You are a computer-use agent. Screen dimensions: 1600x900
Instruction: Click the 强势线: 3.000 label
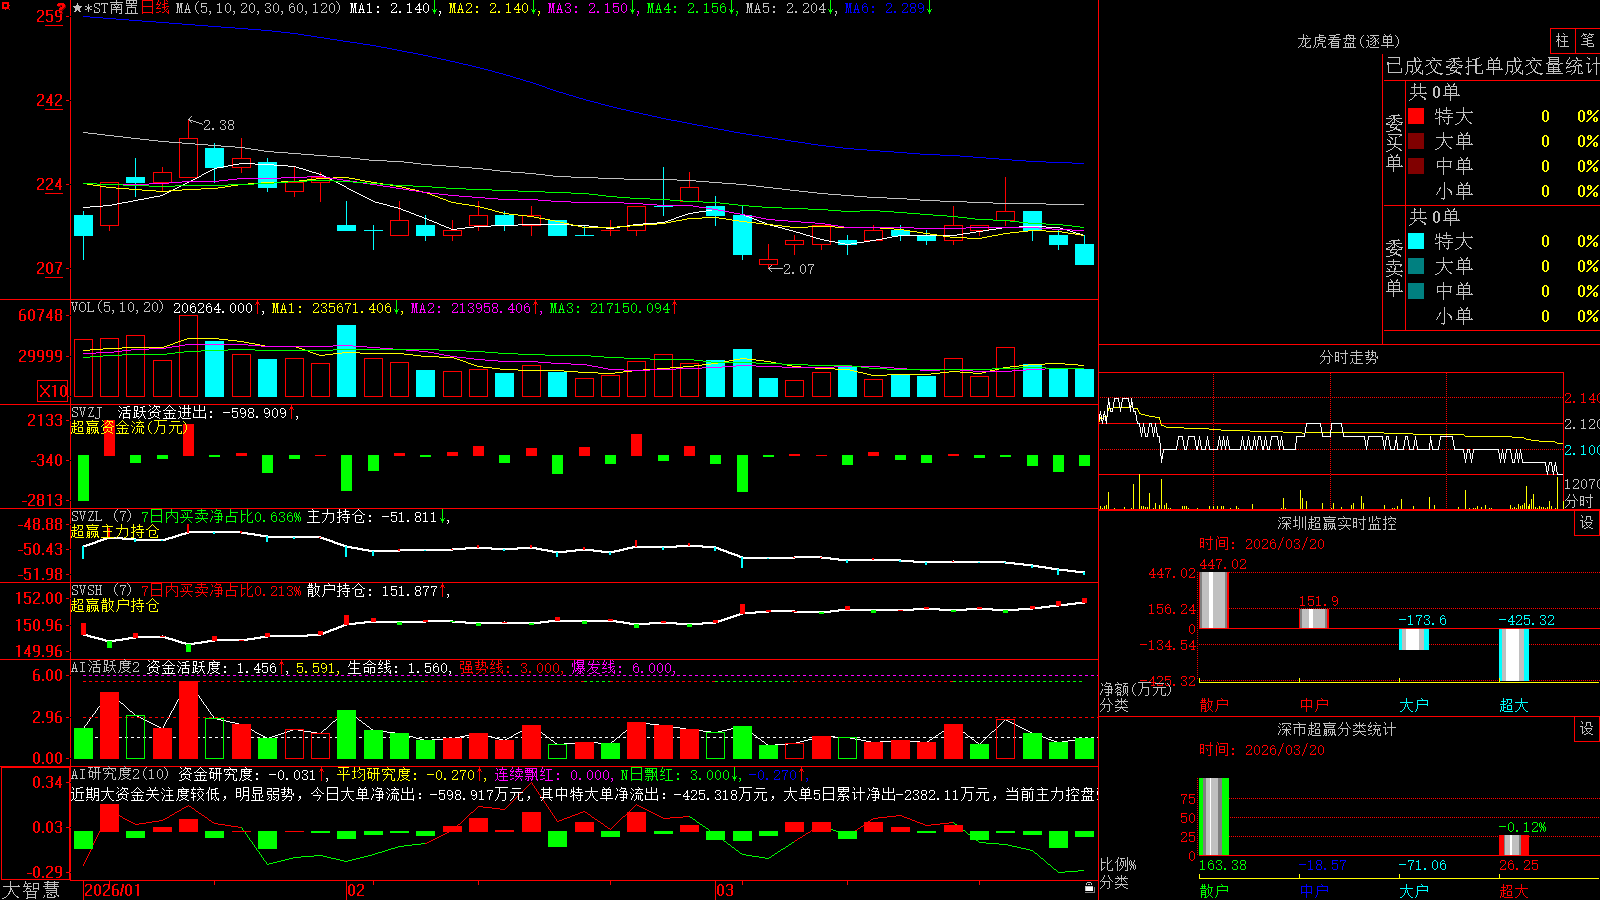(x=510, y=668)
